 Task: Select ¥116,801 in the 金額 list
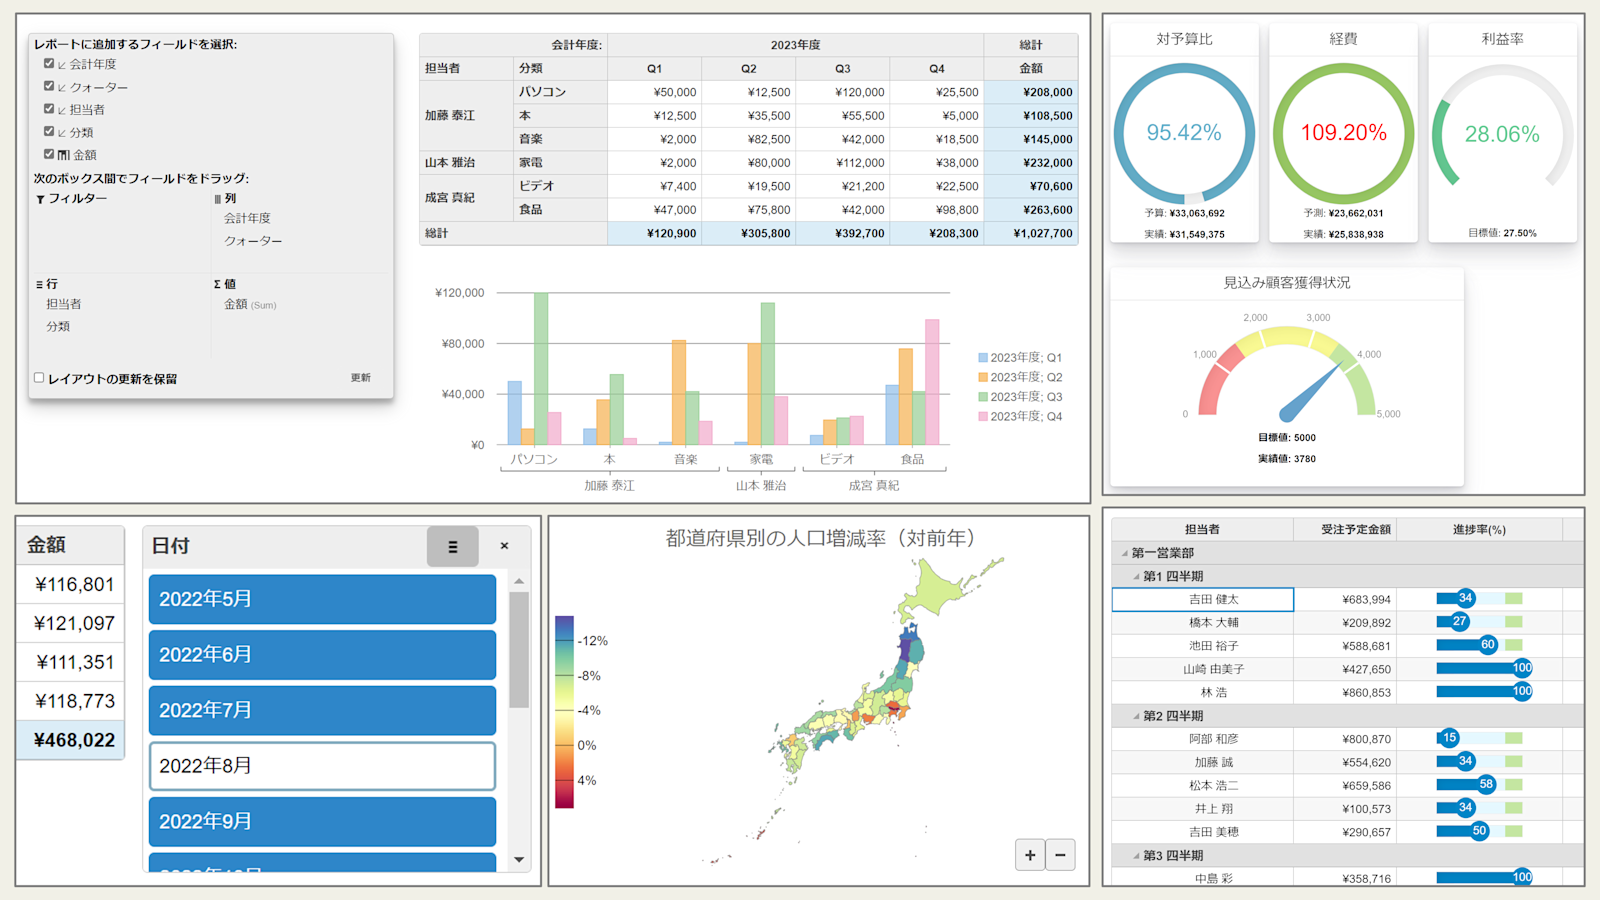[x=70, y=585]
